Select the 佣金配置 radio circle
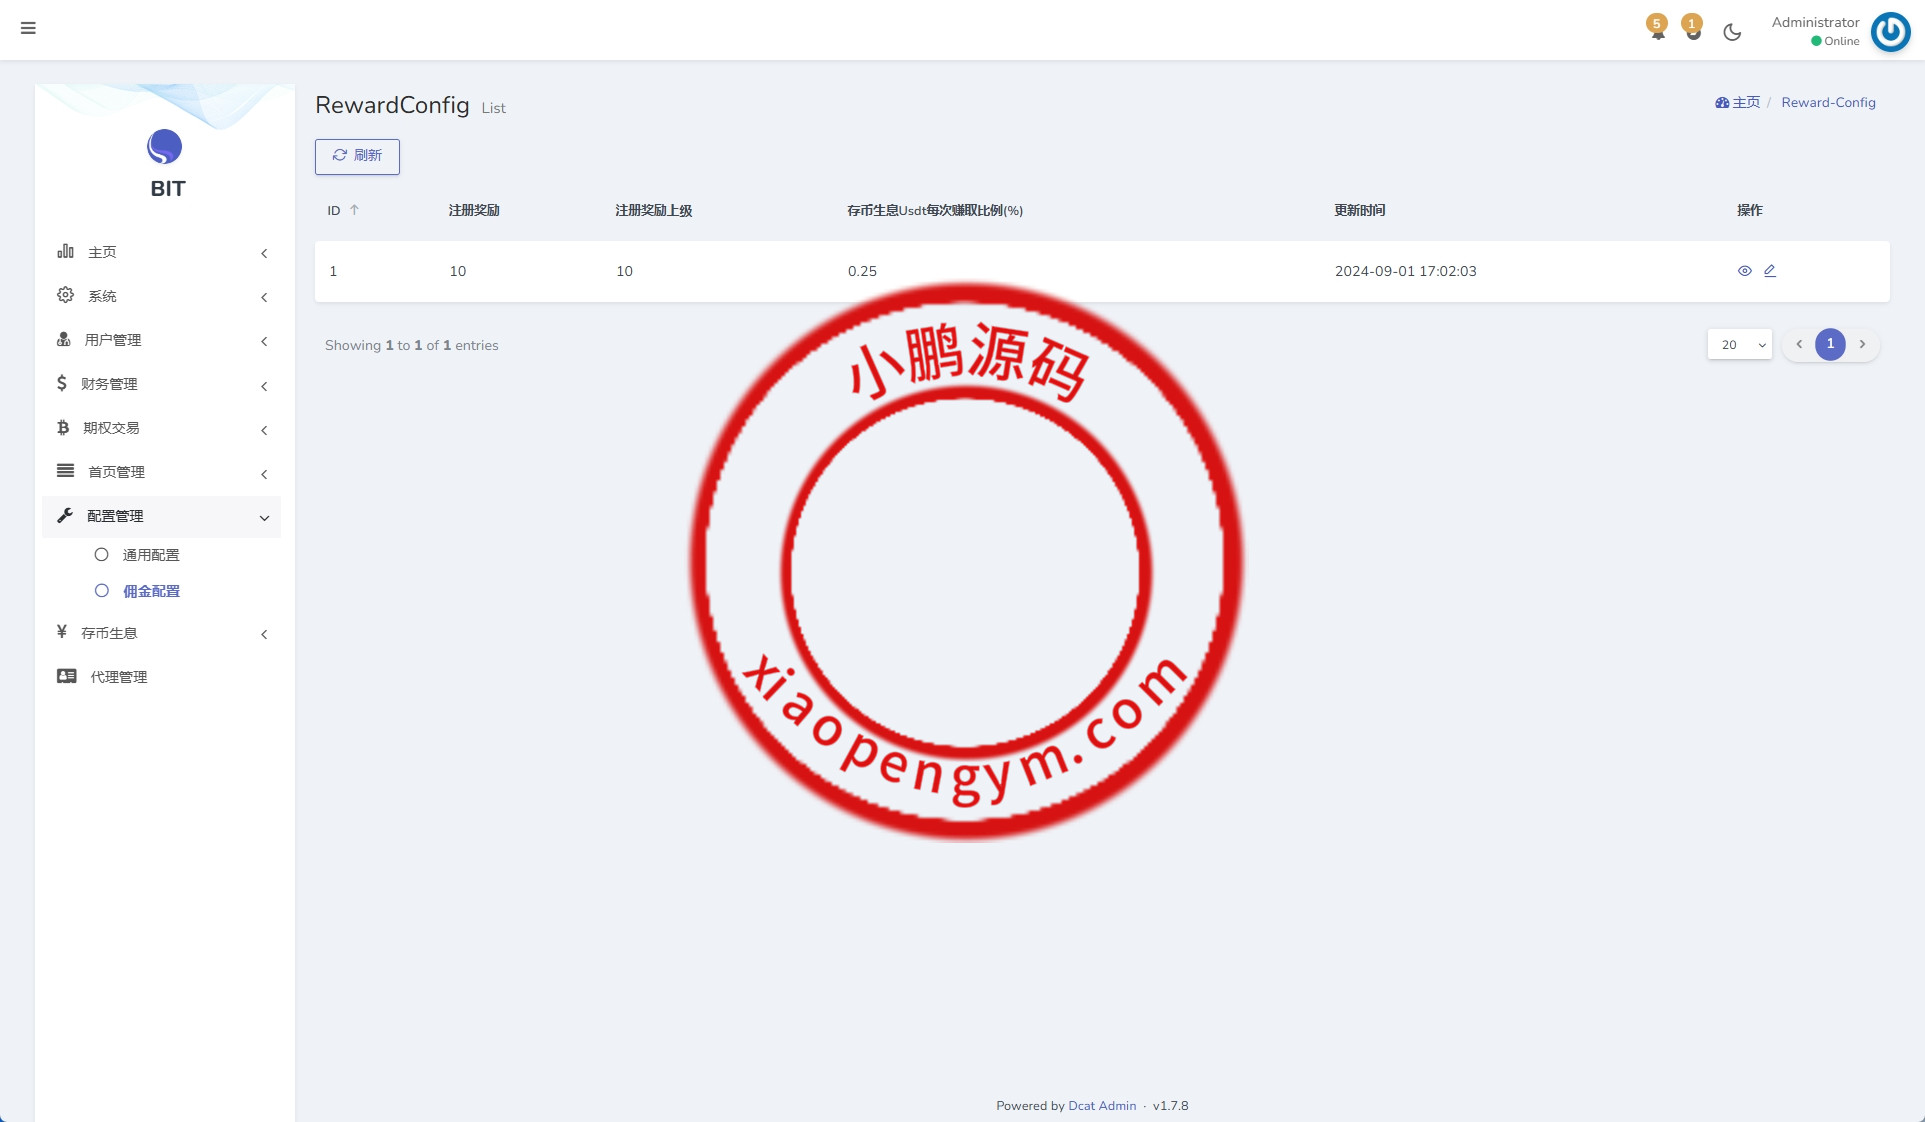1925x1122 pixels. [x=101, y=591]
